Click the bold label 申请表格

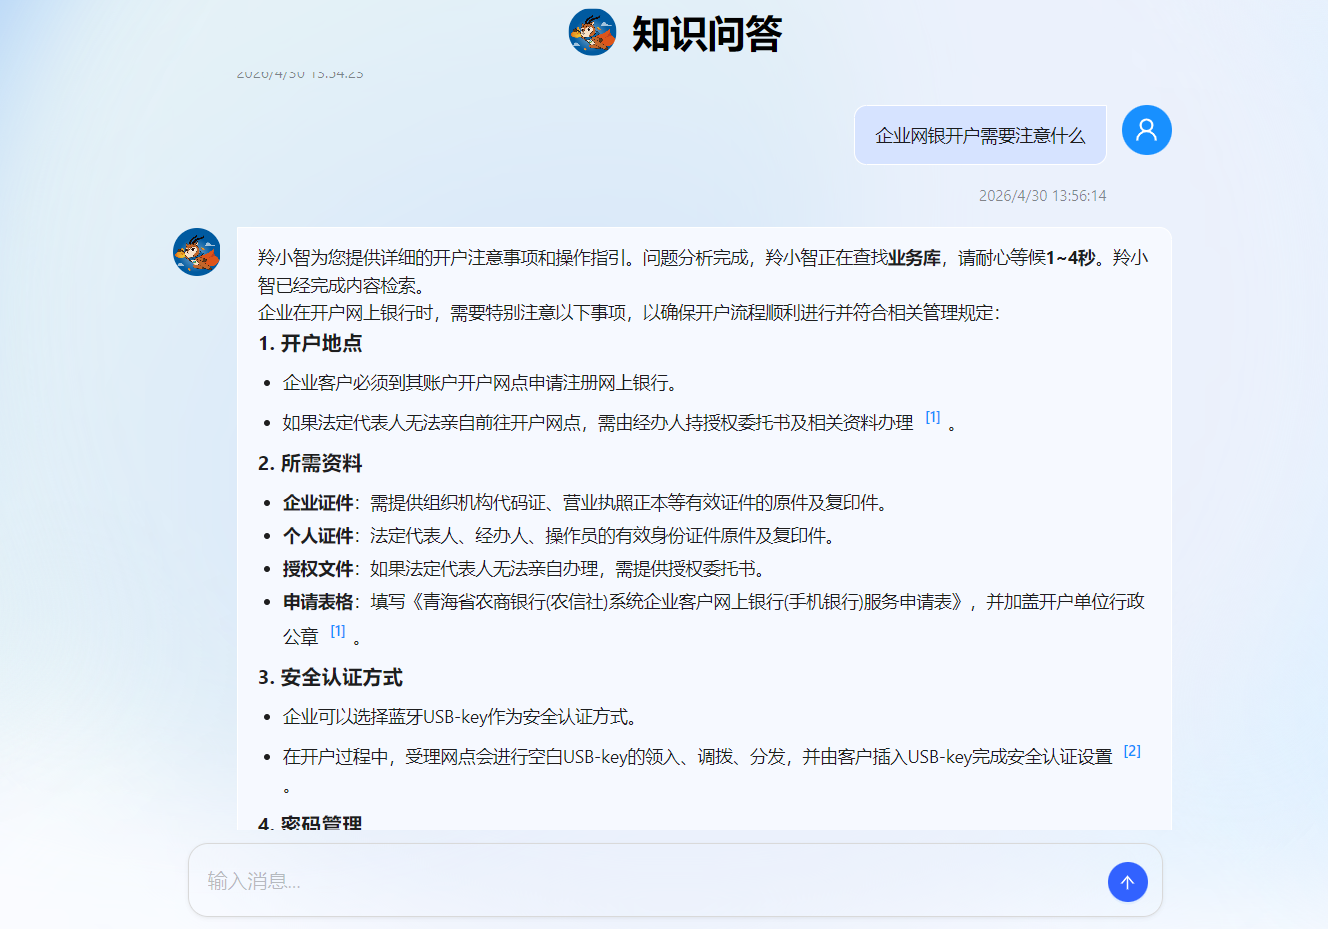coord(318,602)
